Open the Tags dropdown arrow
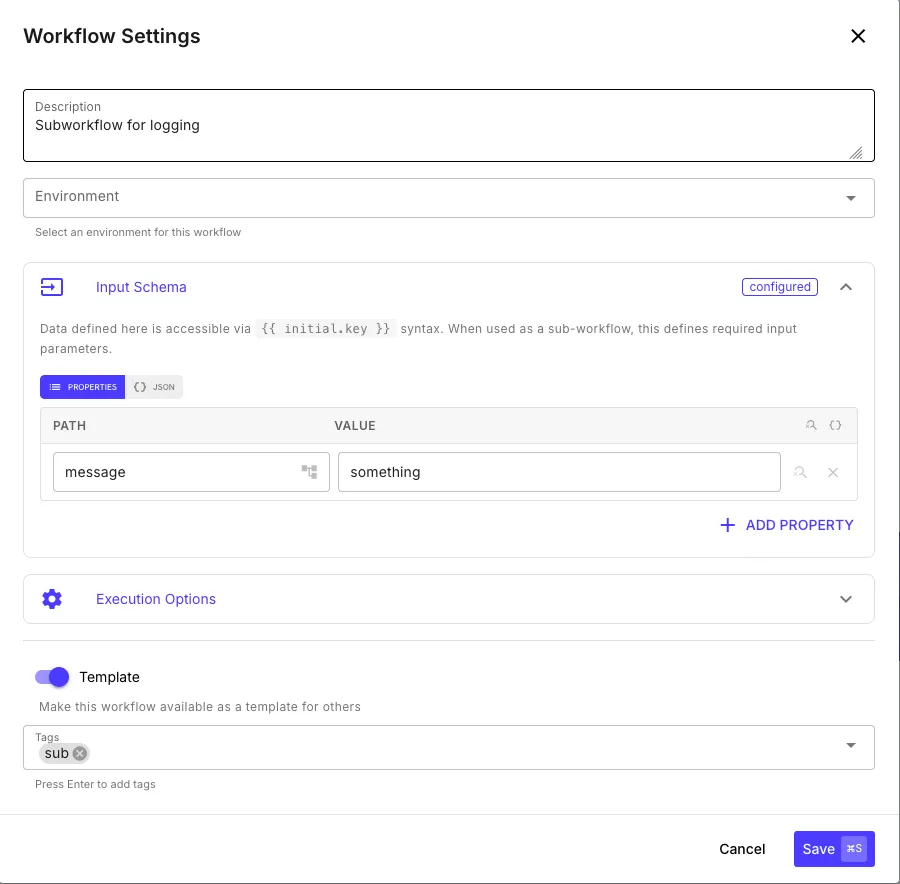Image resolution: width=900 pixels, height=884 pixels. [x=851, y=745]
